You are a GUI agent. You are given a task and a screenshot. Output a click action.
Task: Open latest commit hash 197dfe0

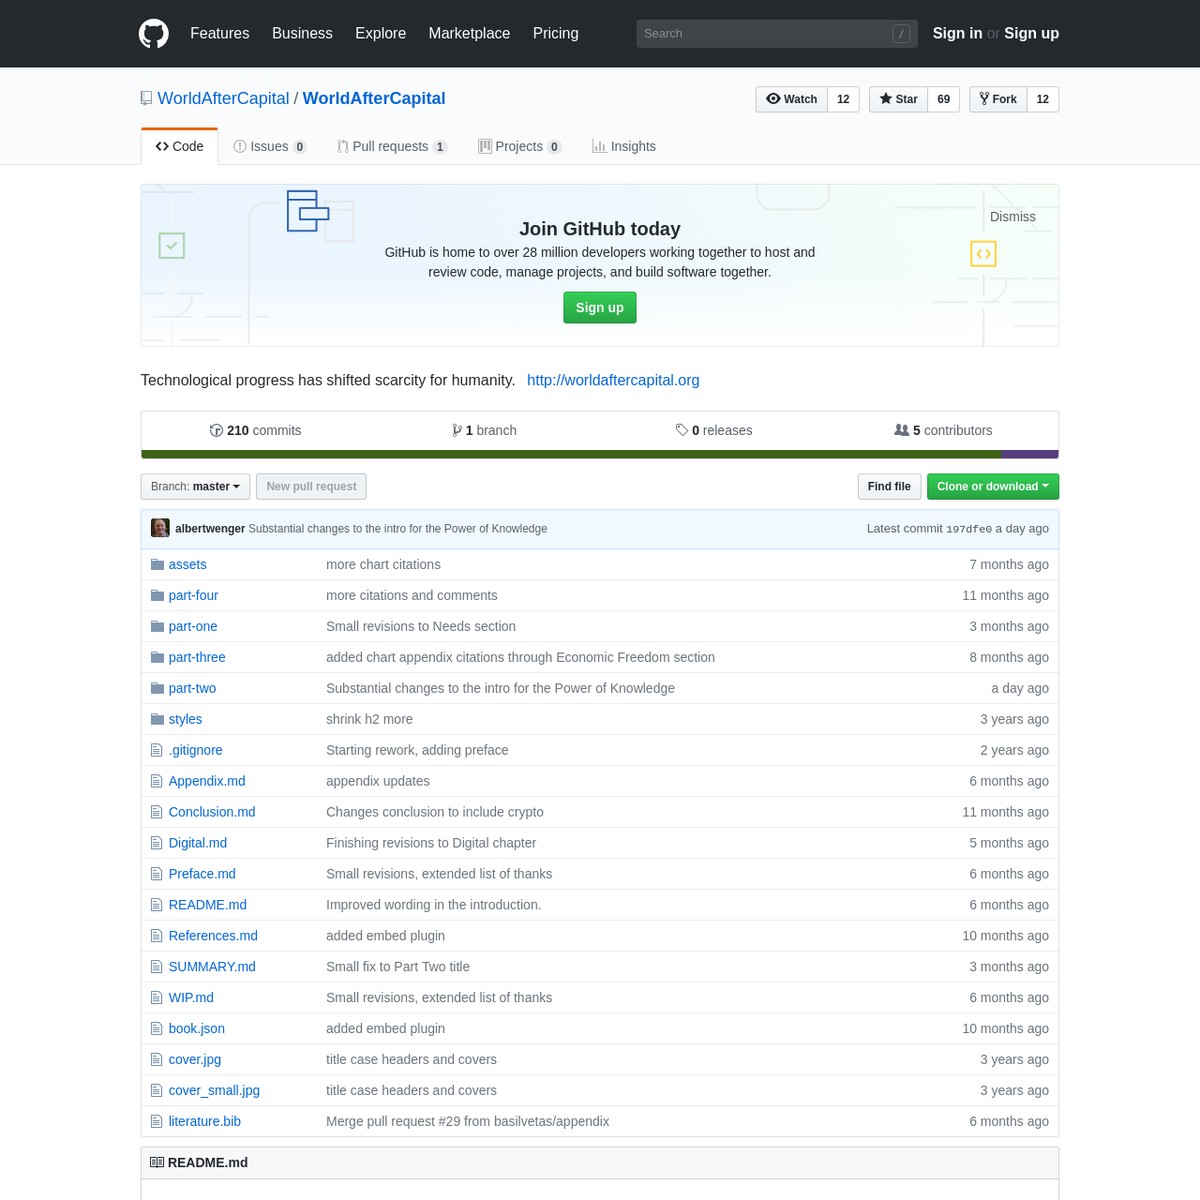(969, 529)
